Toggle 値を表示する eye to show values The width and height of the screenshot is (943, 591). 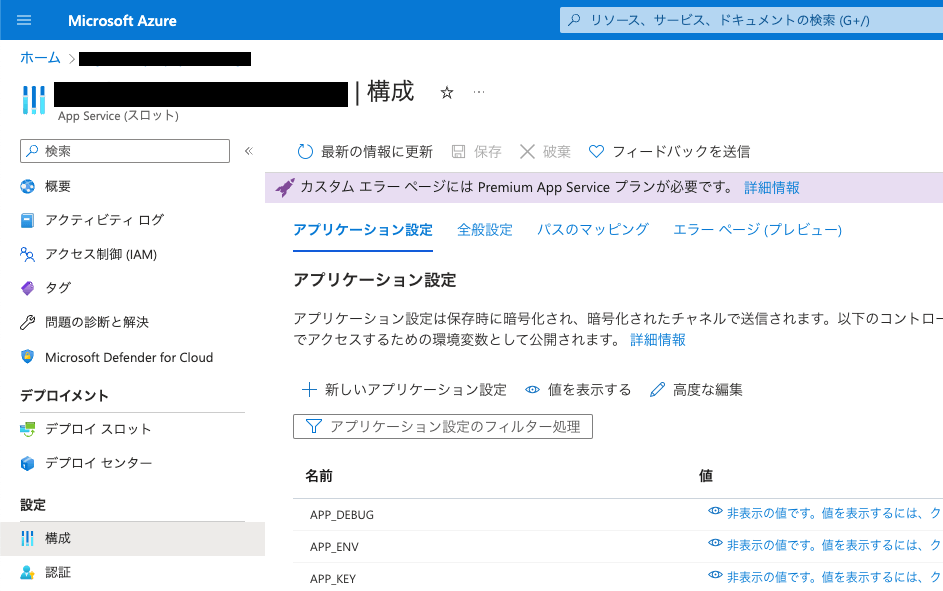tap(532, 390)
